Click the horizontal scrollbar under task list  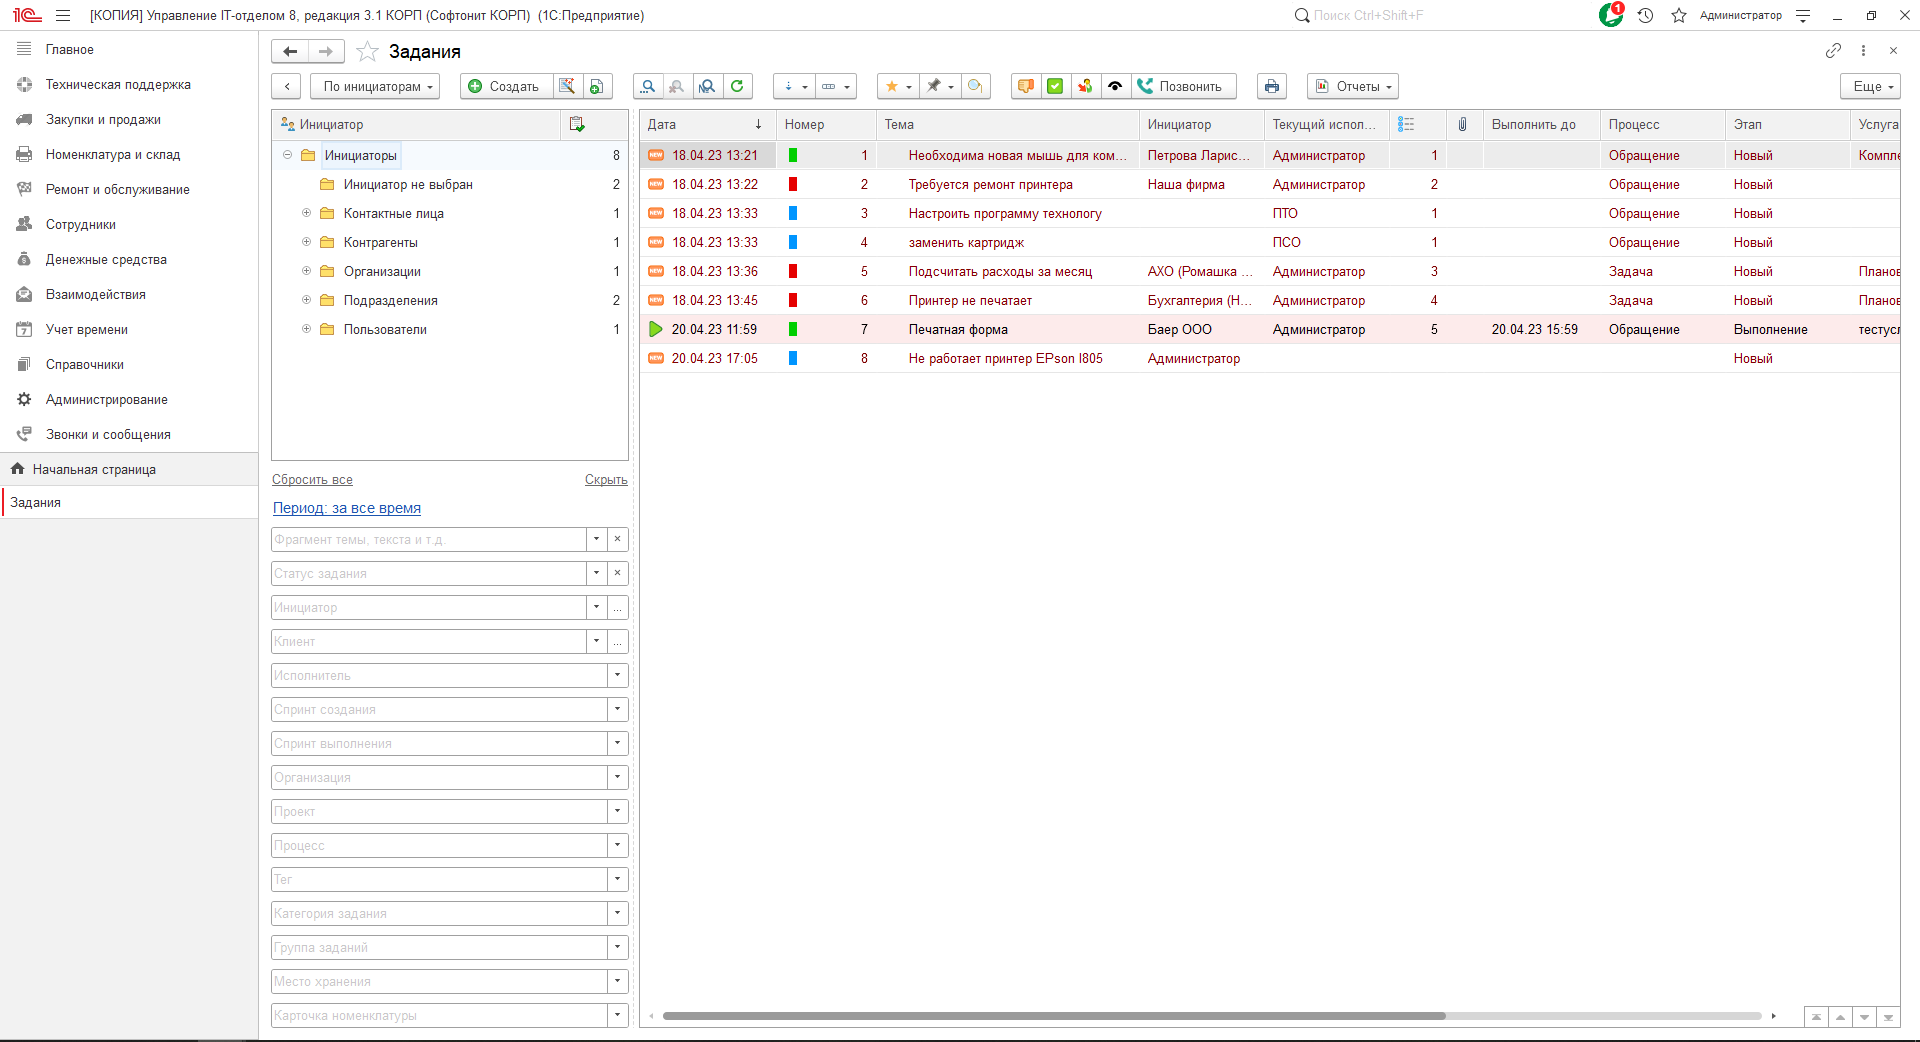[1054, 1016]
